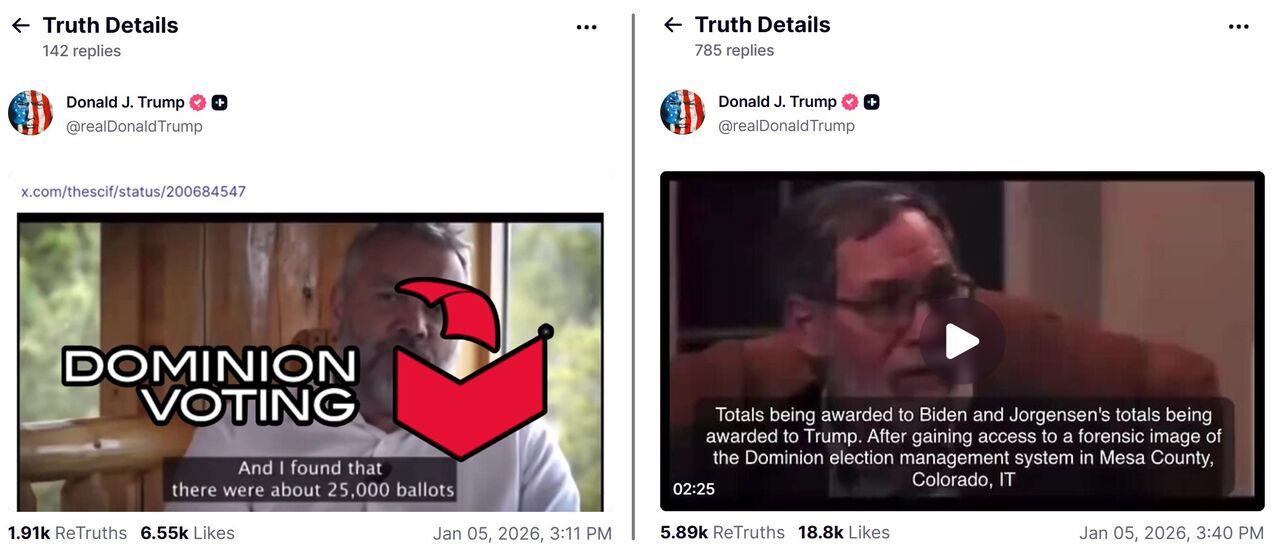Click the right post's profile avatar

point(682,112)
